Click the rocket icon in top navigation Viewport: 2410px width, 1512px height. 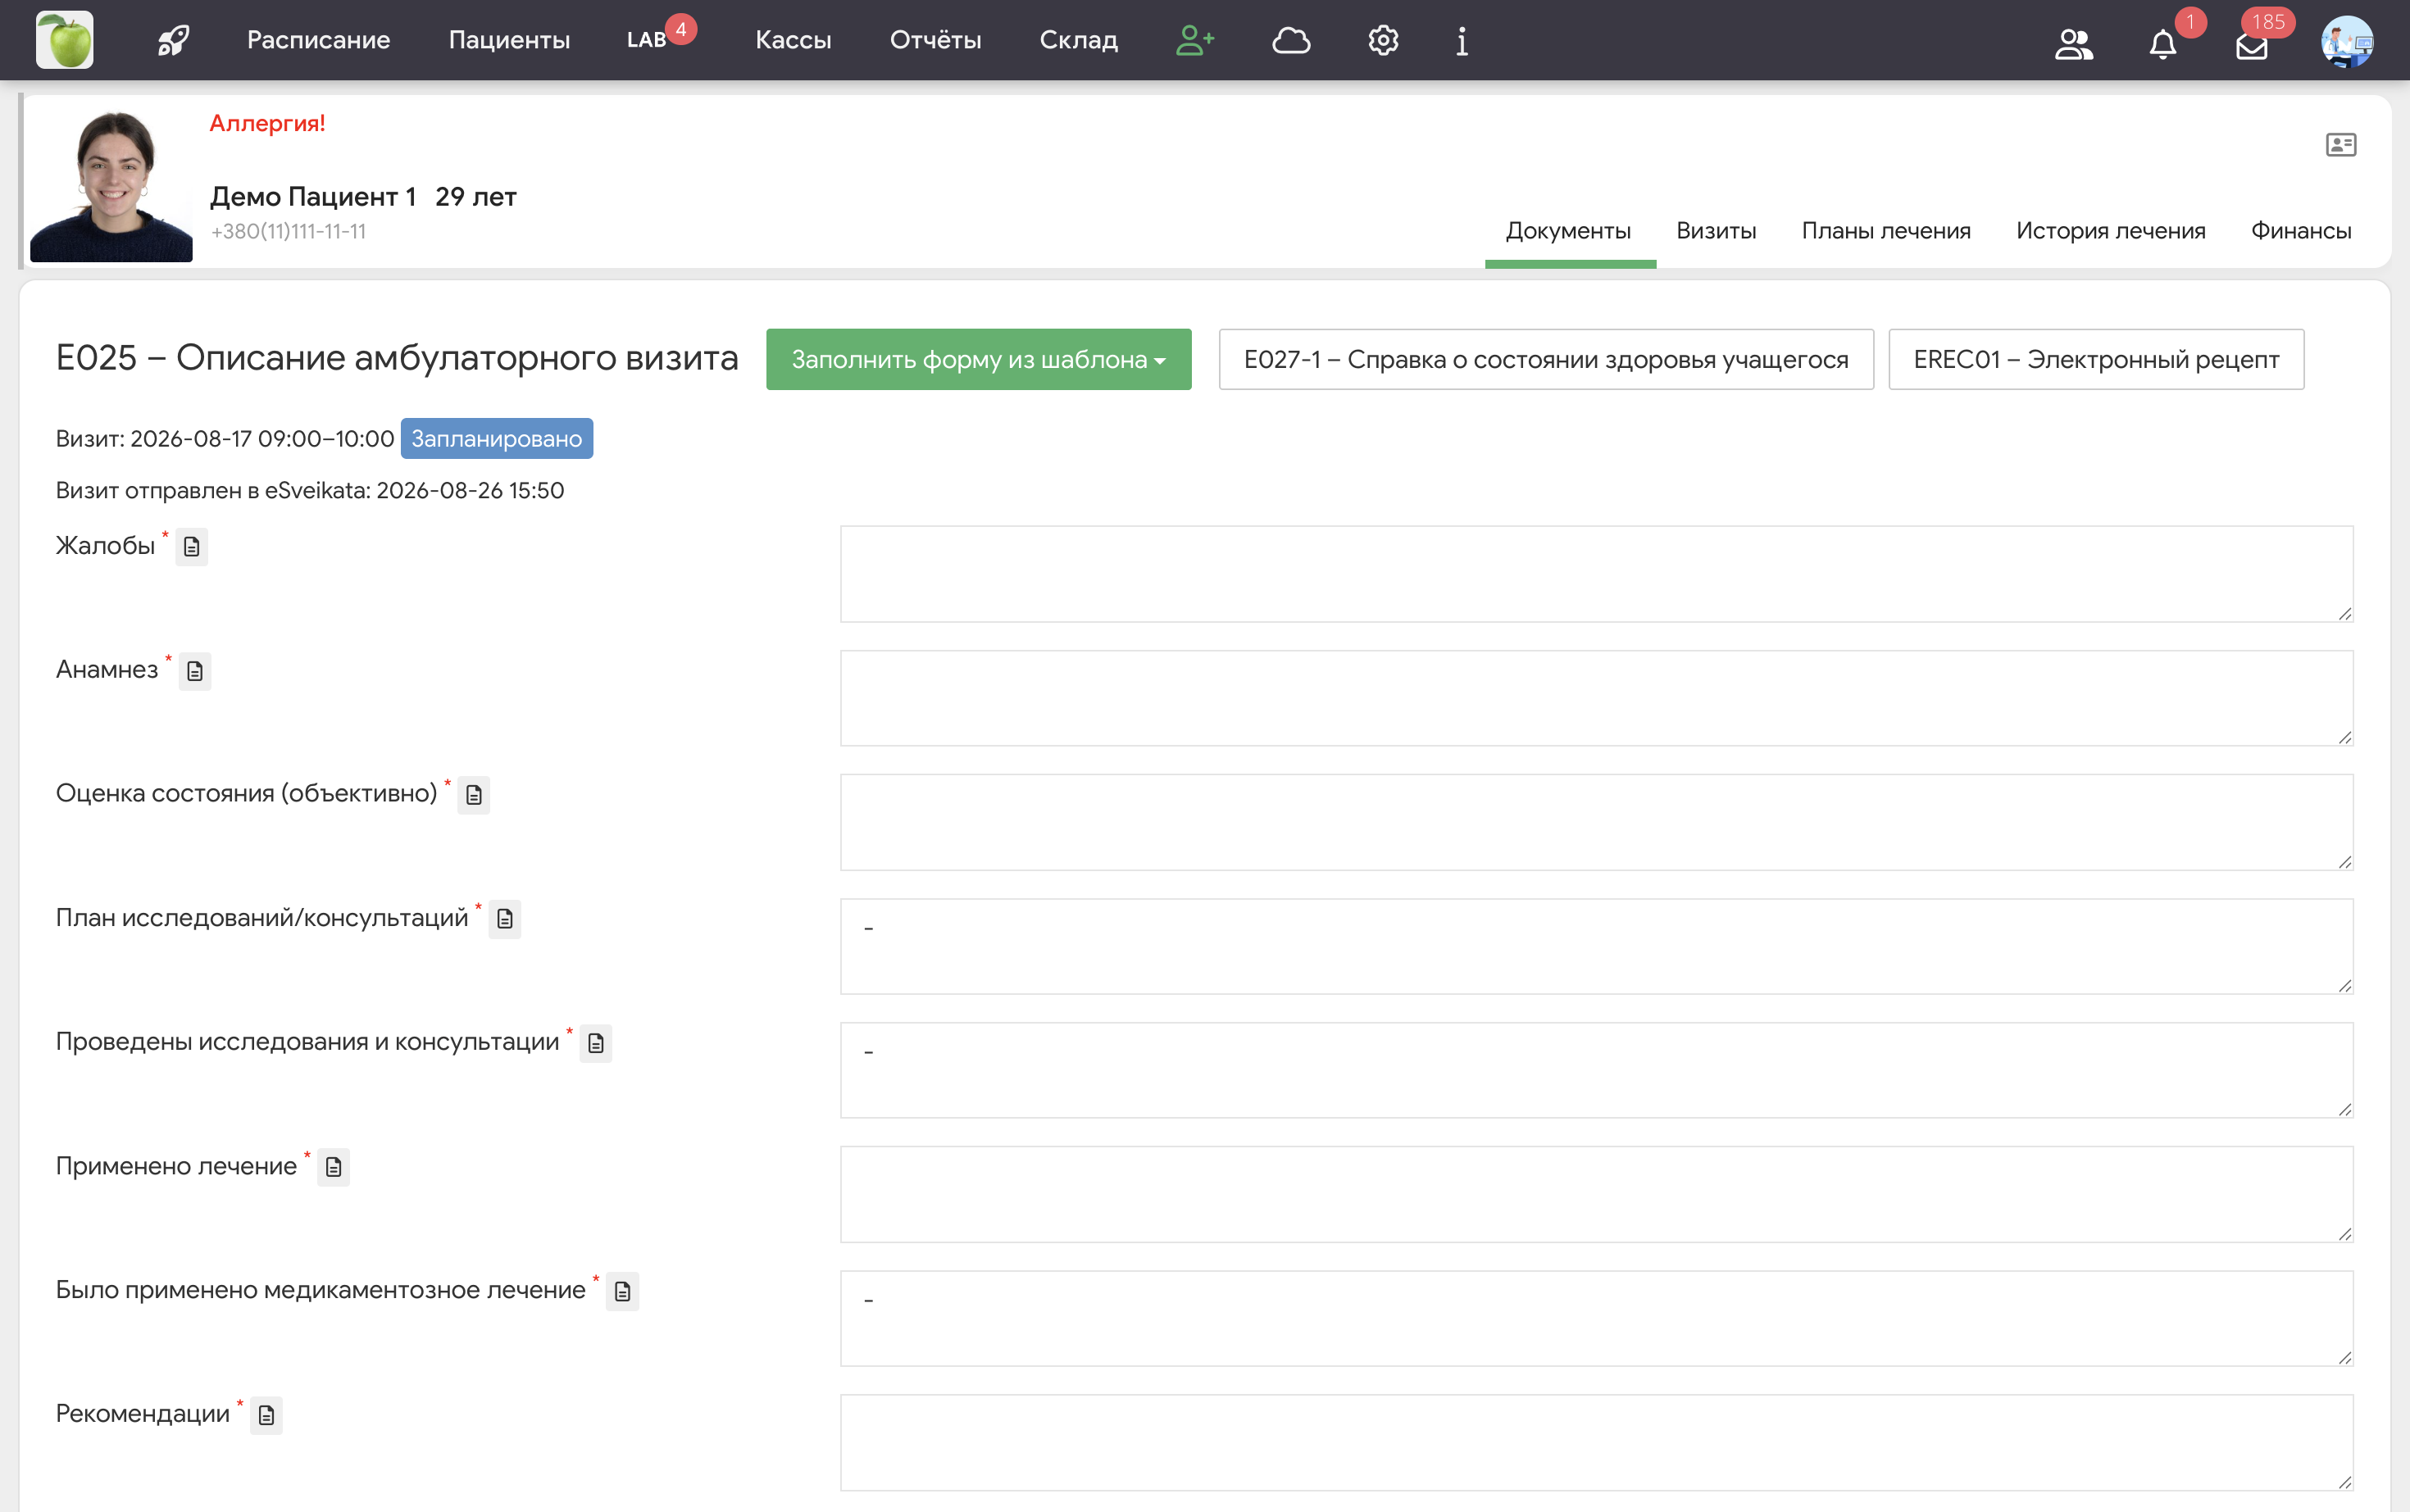tap(173, 41)
